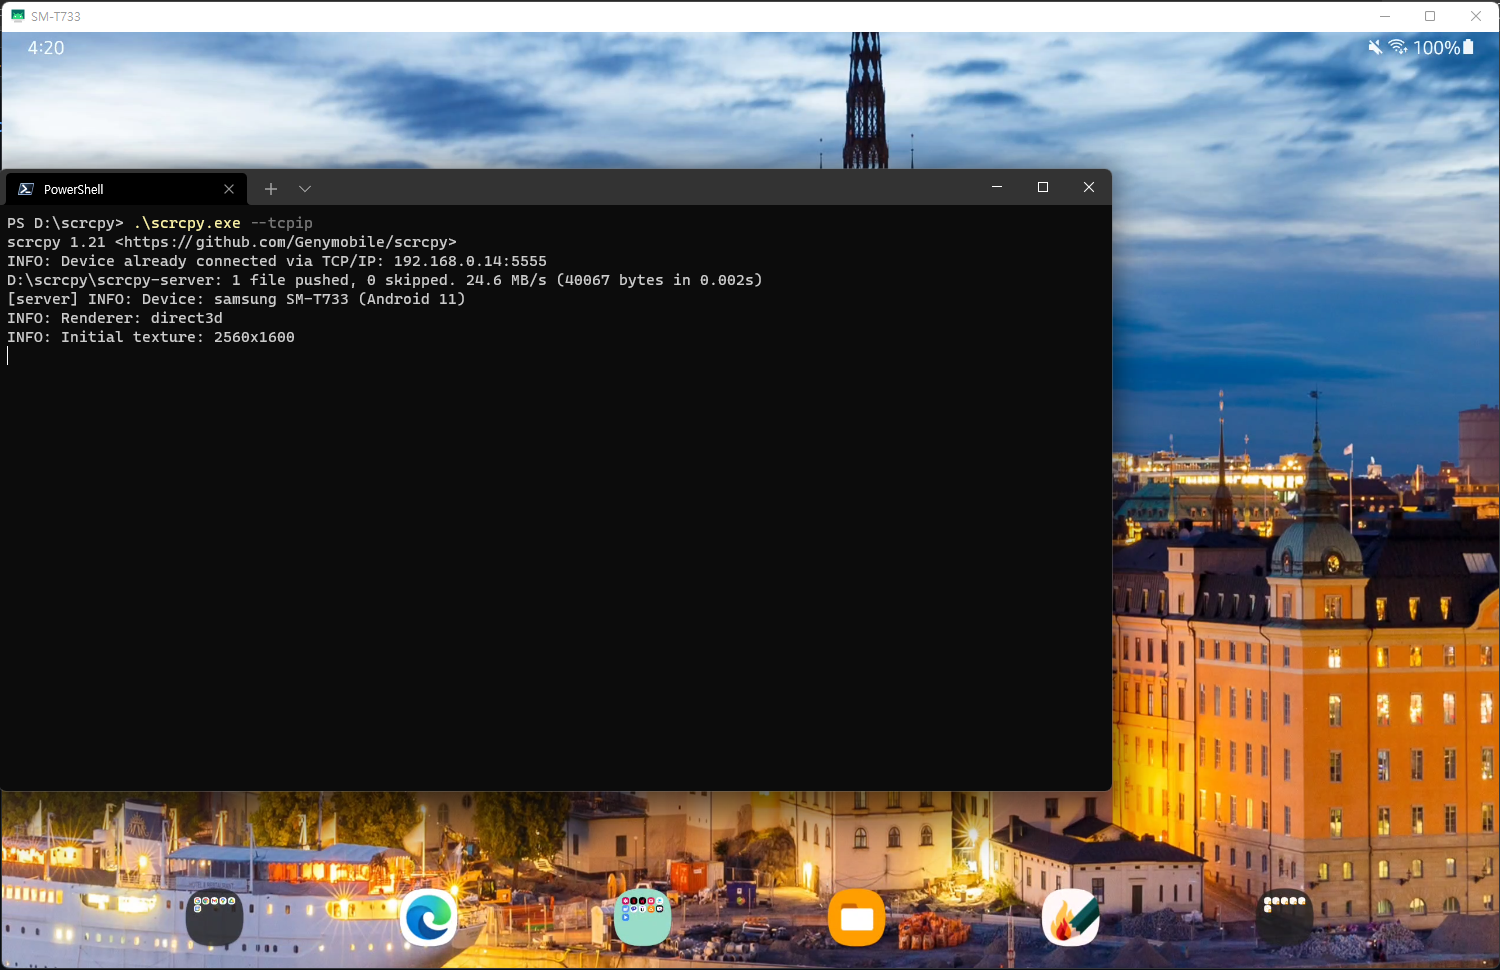Tap the Wi-Fi icon in the status bar
The image size is (1500, 970).
pyautogui.click(x=1397, y=47)
